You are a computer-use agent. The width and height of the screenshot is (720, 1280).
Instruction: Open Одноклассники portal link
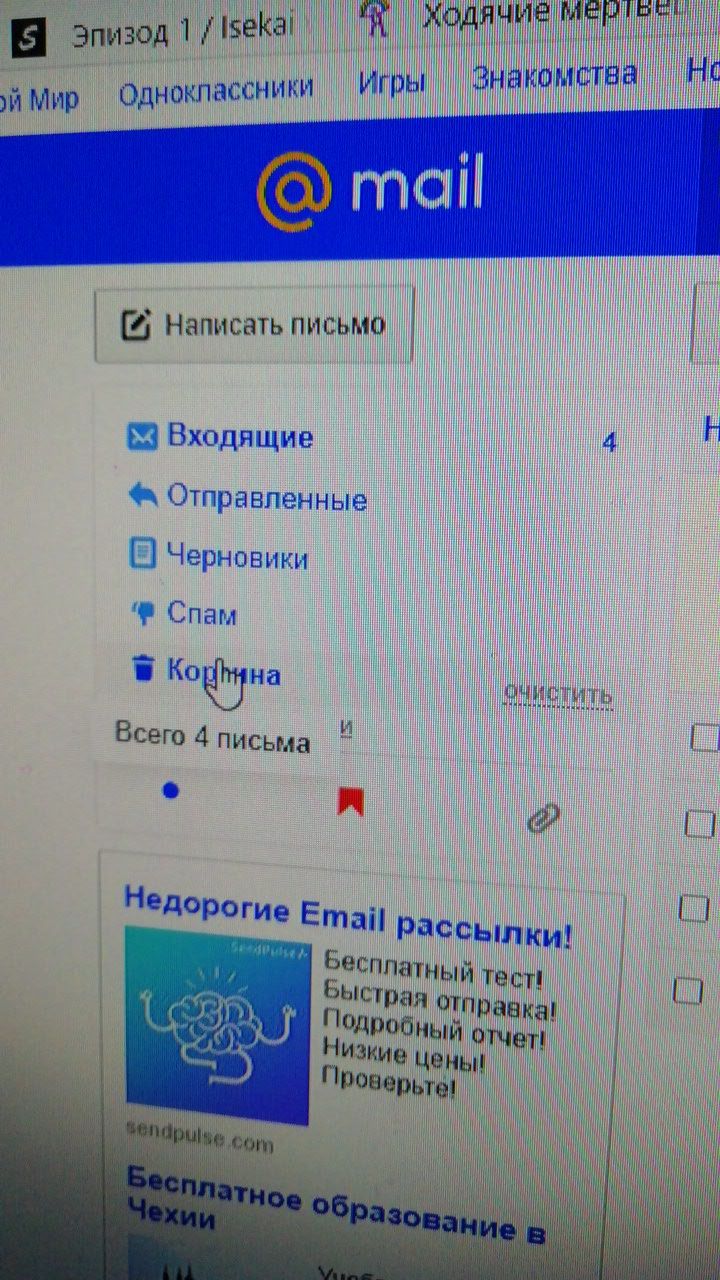(215, 90)
